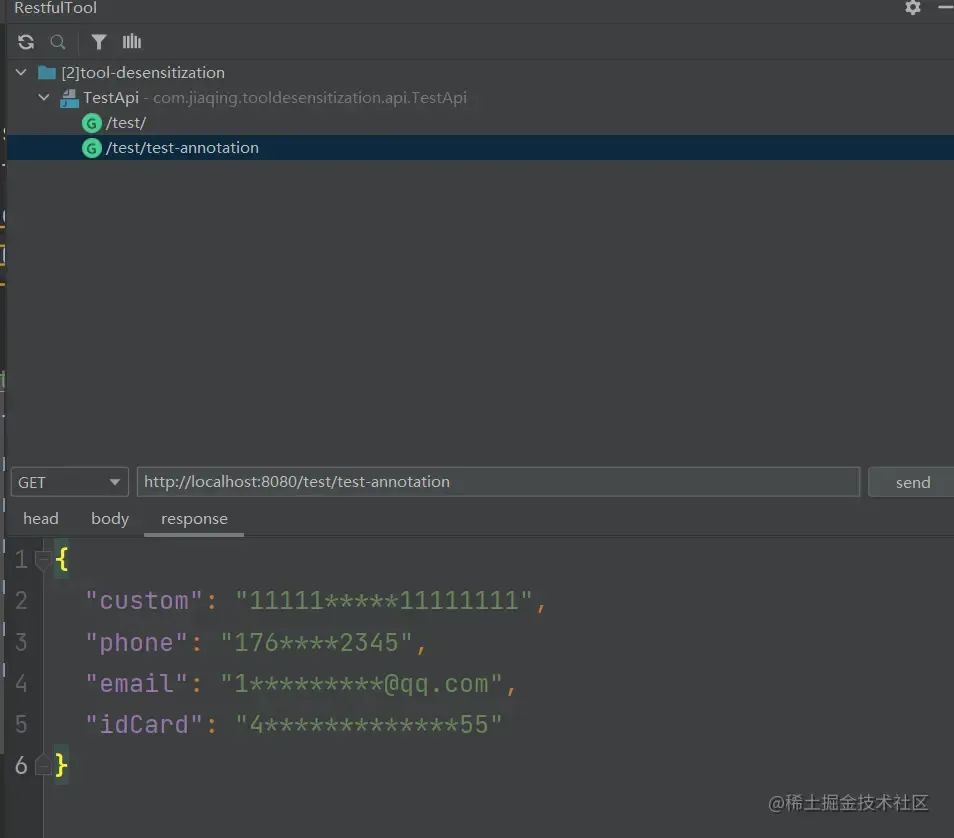Open RestfulTool settings gear
Image resolution: width=954 pixels, height=838 pixels.
(912, 7)
